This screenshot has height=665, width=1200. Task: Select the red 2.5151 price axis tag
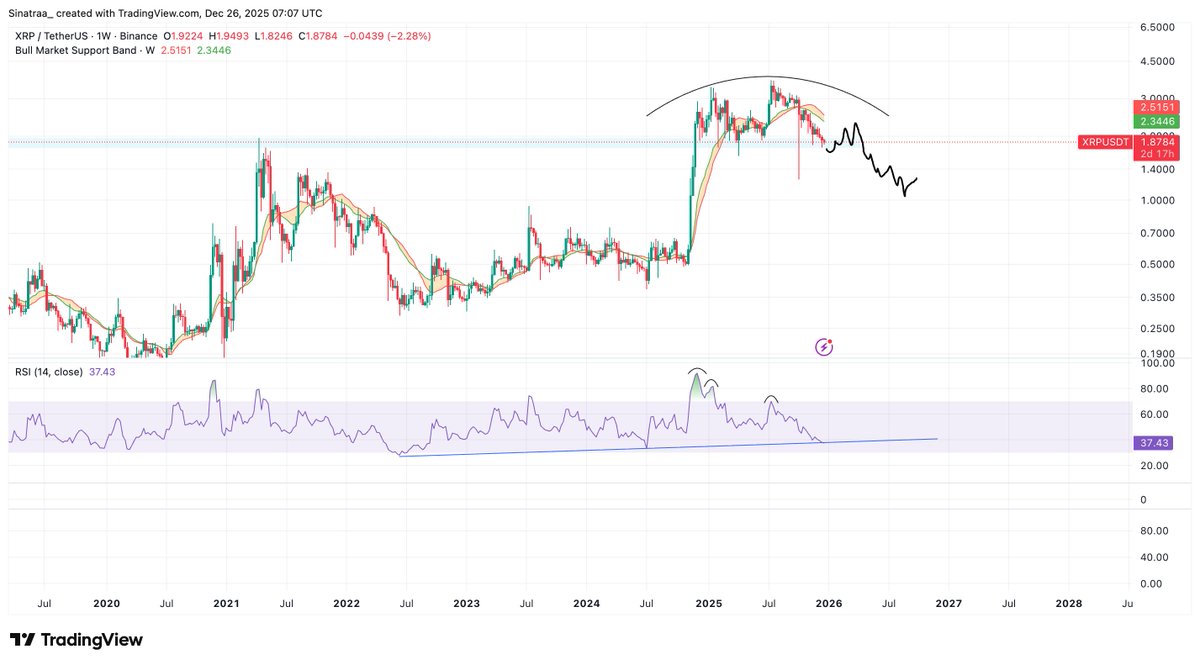tap(1157, 107)
